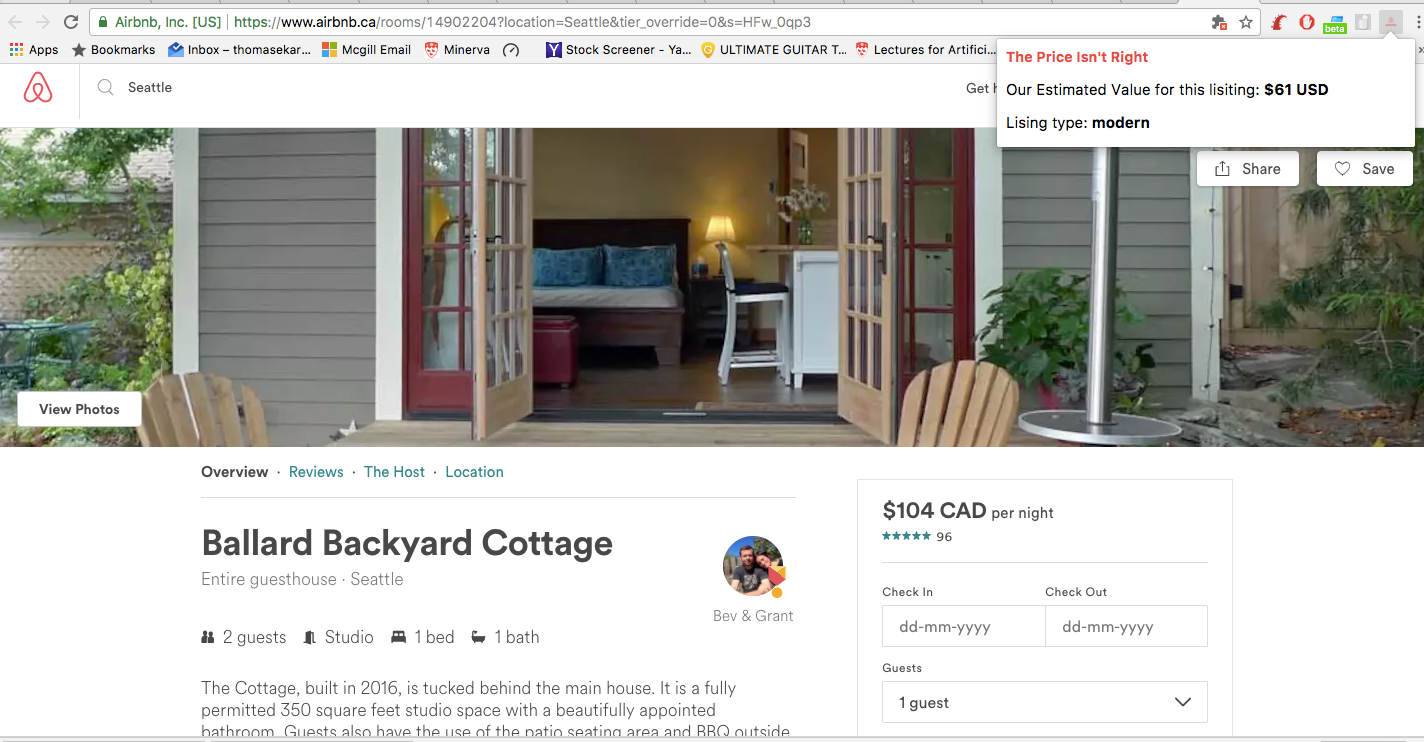Save this listing to wishlist
The image size is (1424, 742).
[x=1364, y=169]
